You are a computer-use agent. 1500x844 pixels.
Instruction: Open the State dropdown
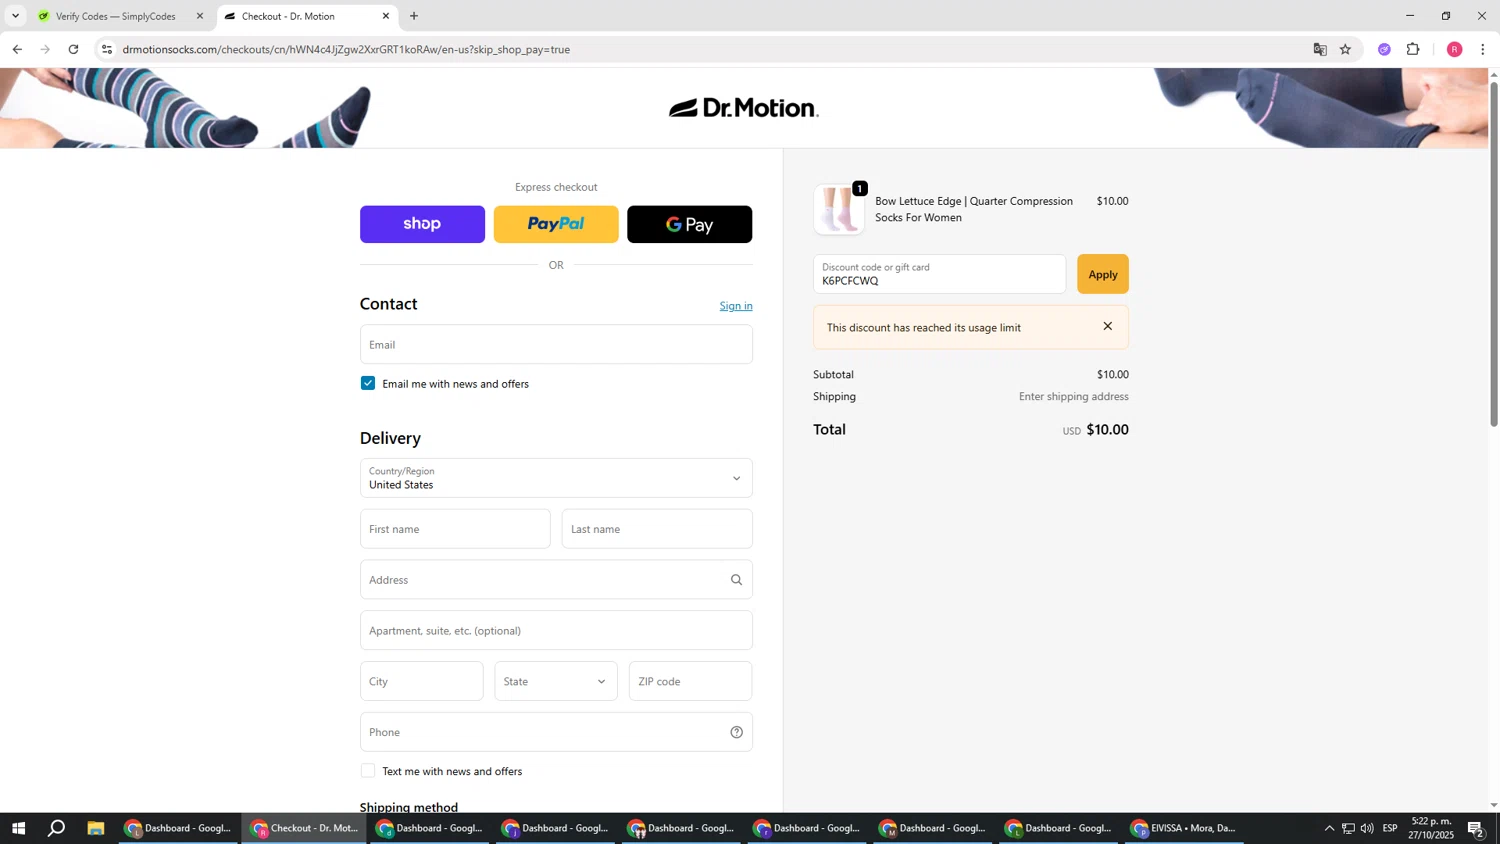point(556,681)
